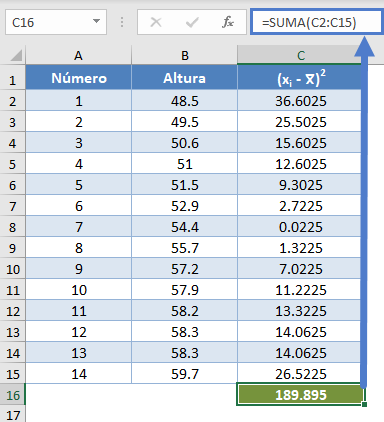
Task: Click the Cancel (X) formula button
Action: coord(156,22)
